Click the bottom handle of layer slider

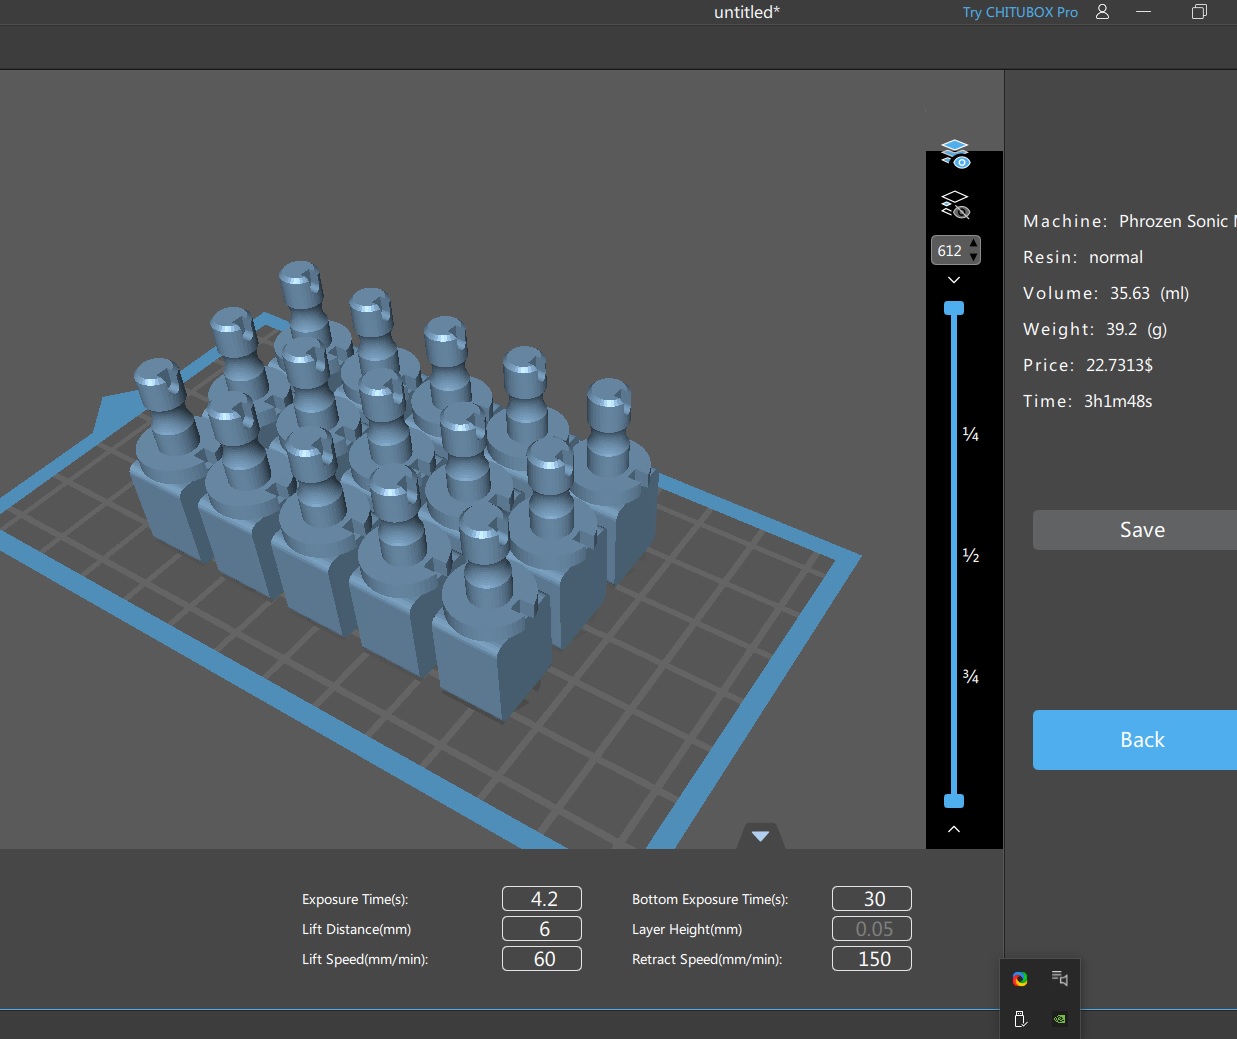click(x=954, y=801)
